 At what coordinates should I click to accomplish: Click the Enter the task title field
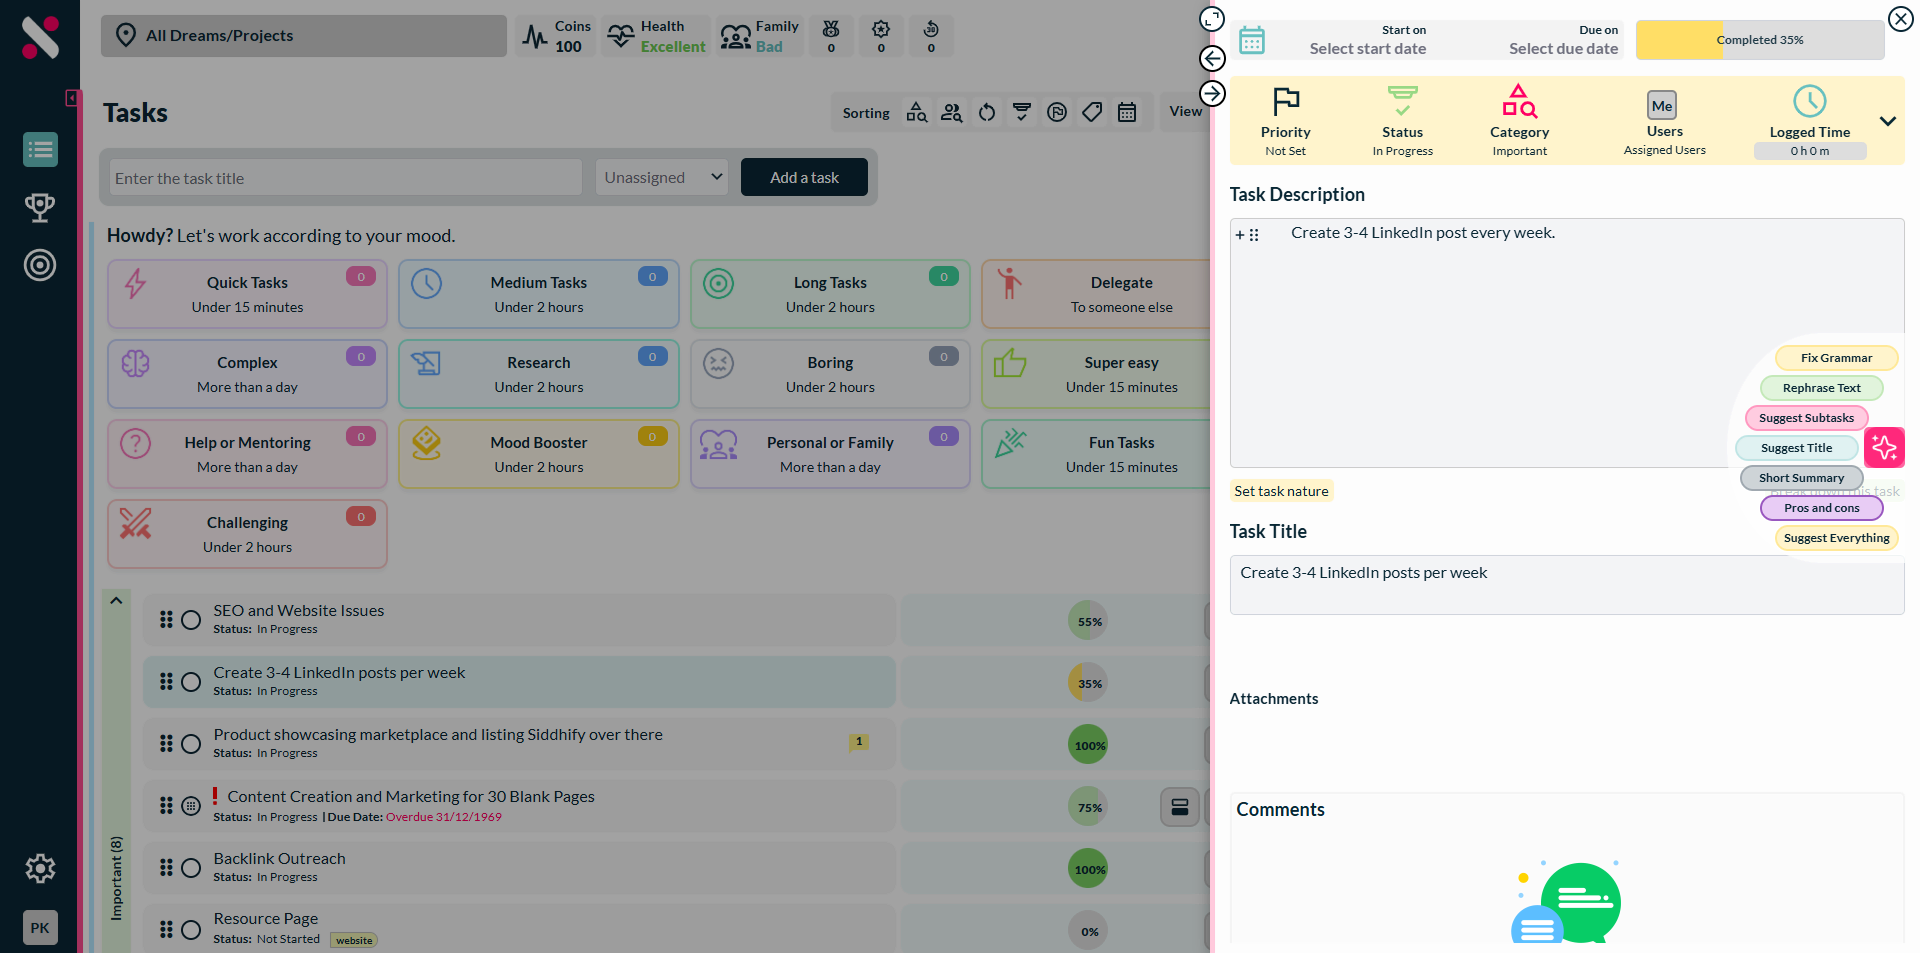[345, 177]
